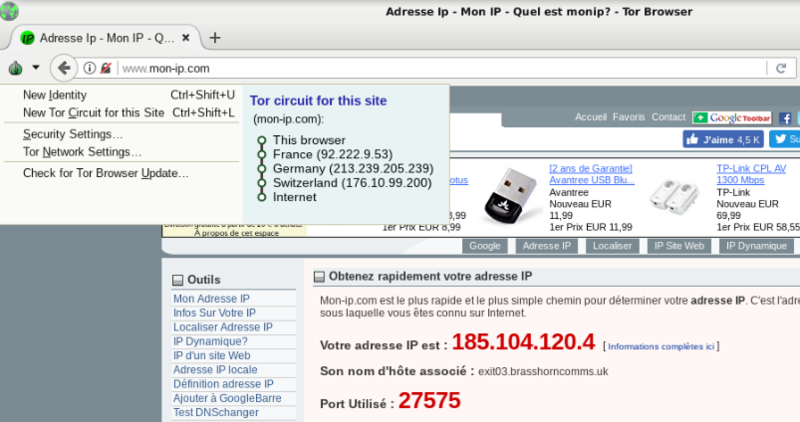
Task: Open IP Dynamique? sidebar link
Action: pos(210,341)
